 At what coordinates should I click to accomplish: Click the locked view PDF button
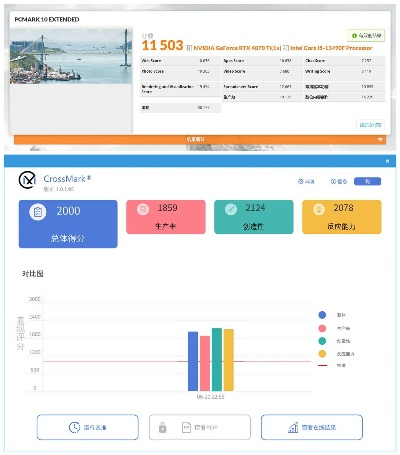click(x=200, y=427)
